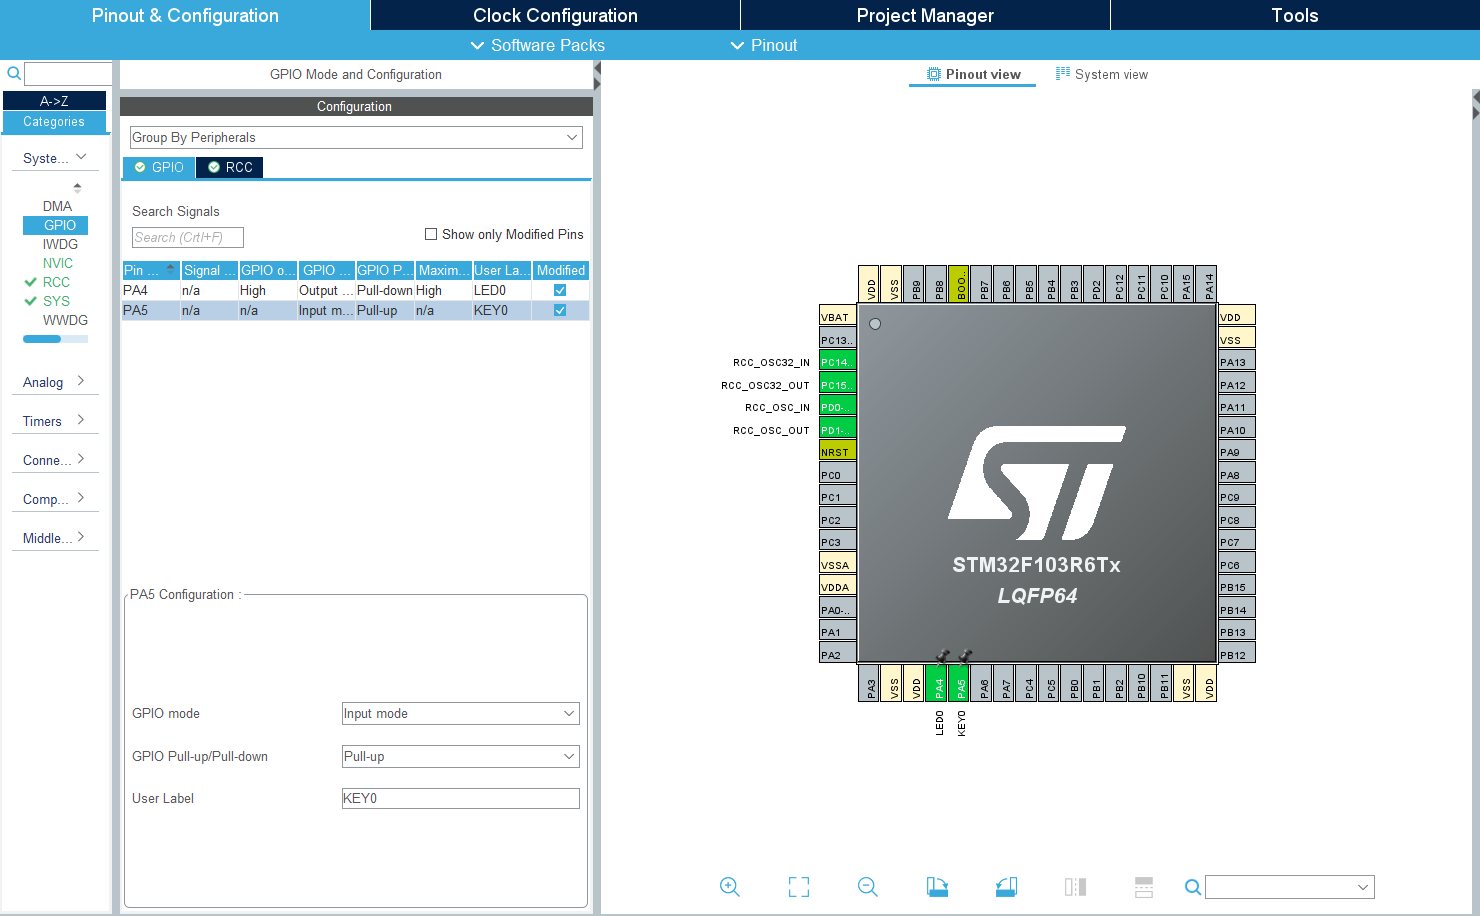Click the Search Signals input field
Image resolution: width=1480 pixels, height=916 pixels.
pyautogui.click(x=186, y=237)
